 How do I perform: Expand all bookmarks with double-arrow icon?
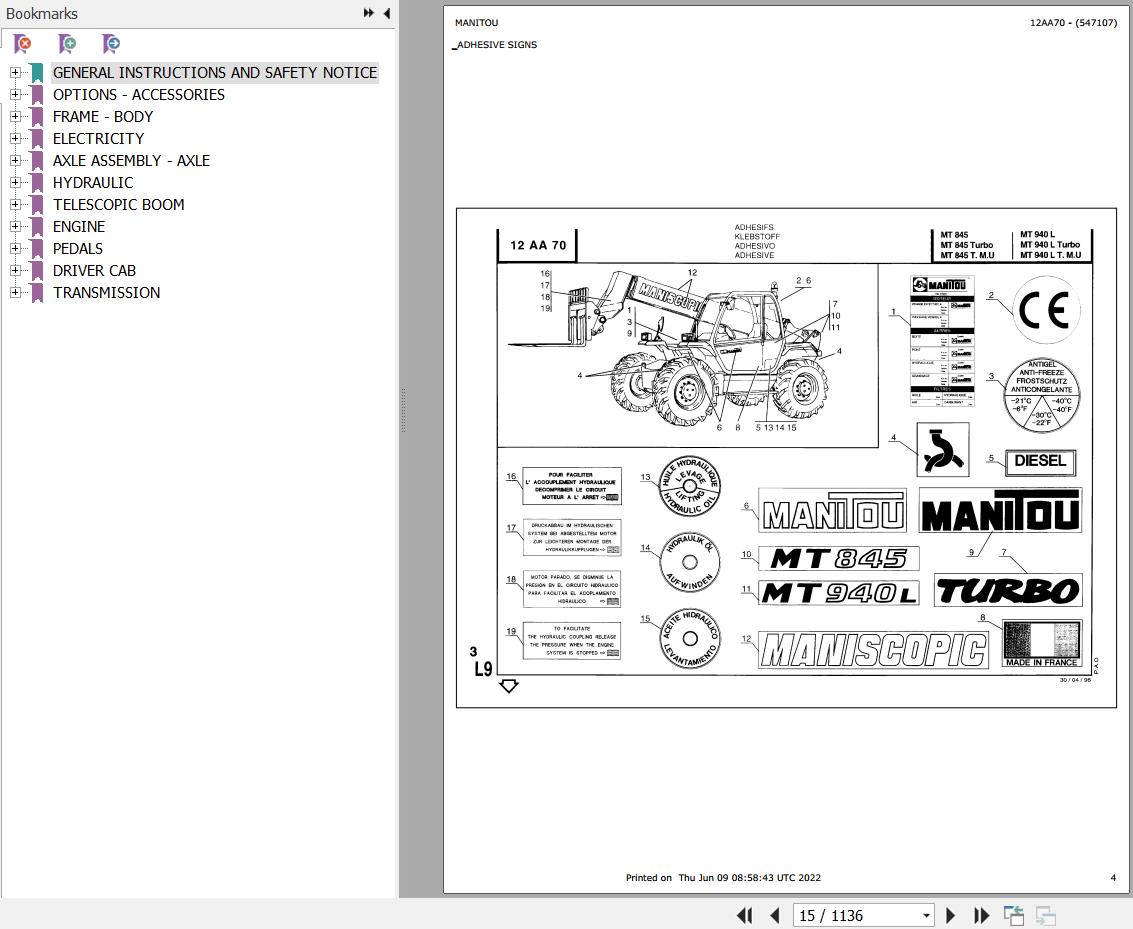click(x=369, y=13)
